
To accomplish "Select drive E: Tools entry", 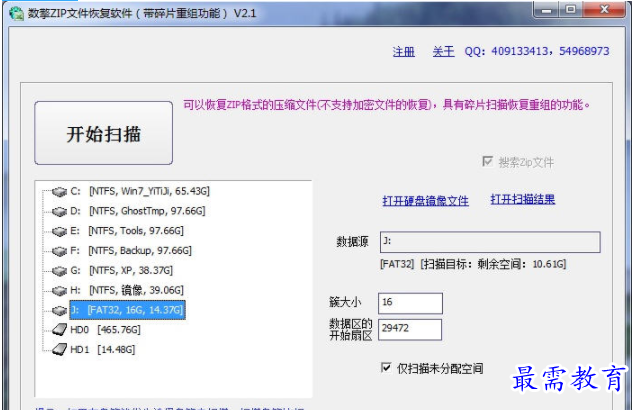I will (x=127, y=230).
